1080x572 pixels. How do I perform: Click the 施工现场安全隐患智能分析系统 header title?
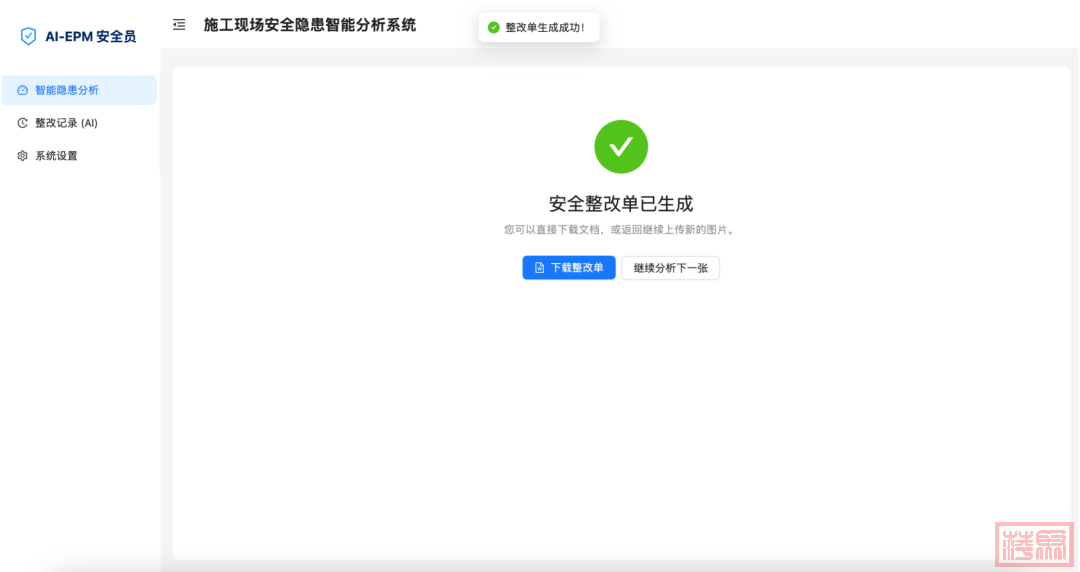pyautogui.click(x=310, y=25)
